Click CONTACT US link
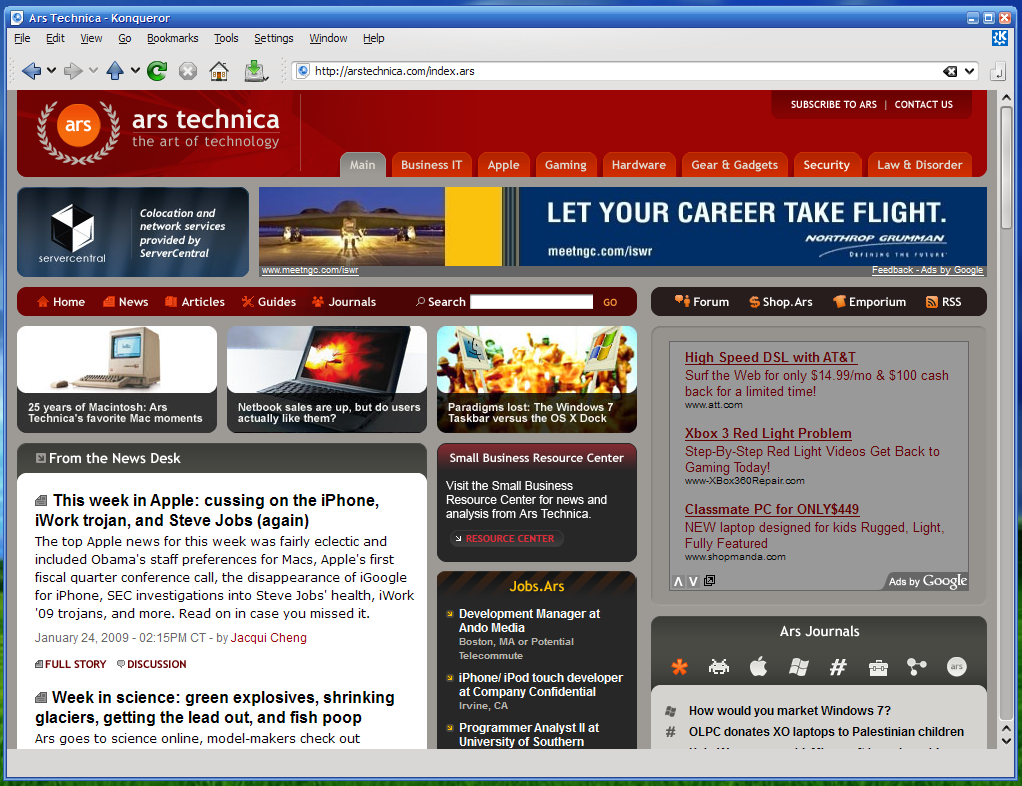This screenshot has width=1022, height=786. [x=923, y=104]
